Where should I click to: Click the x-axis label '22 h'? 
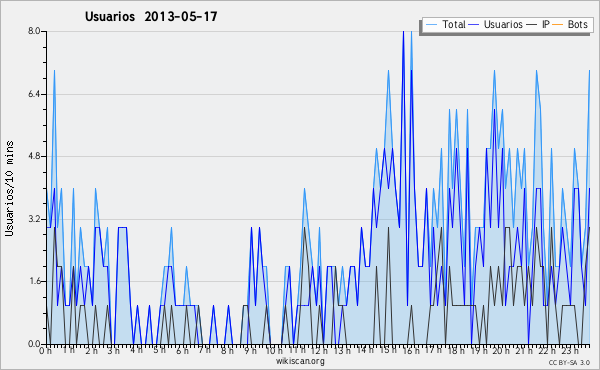[546, 350]
